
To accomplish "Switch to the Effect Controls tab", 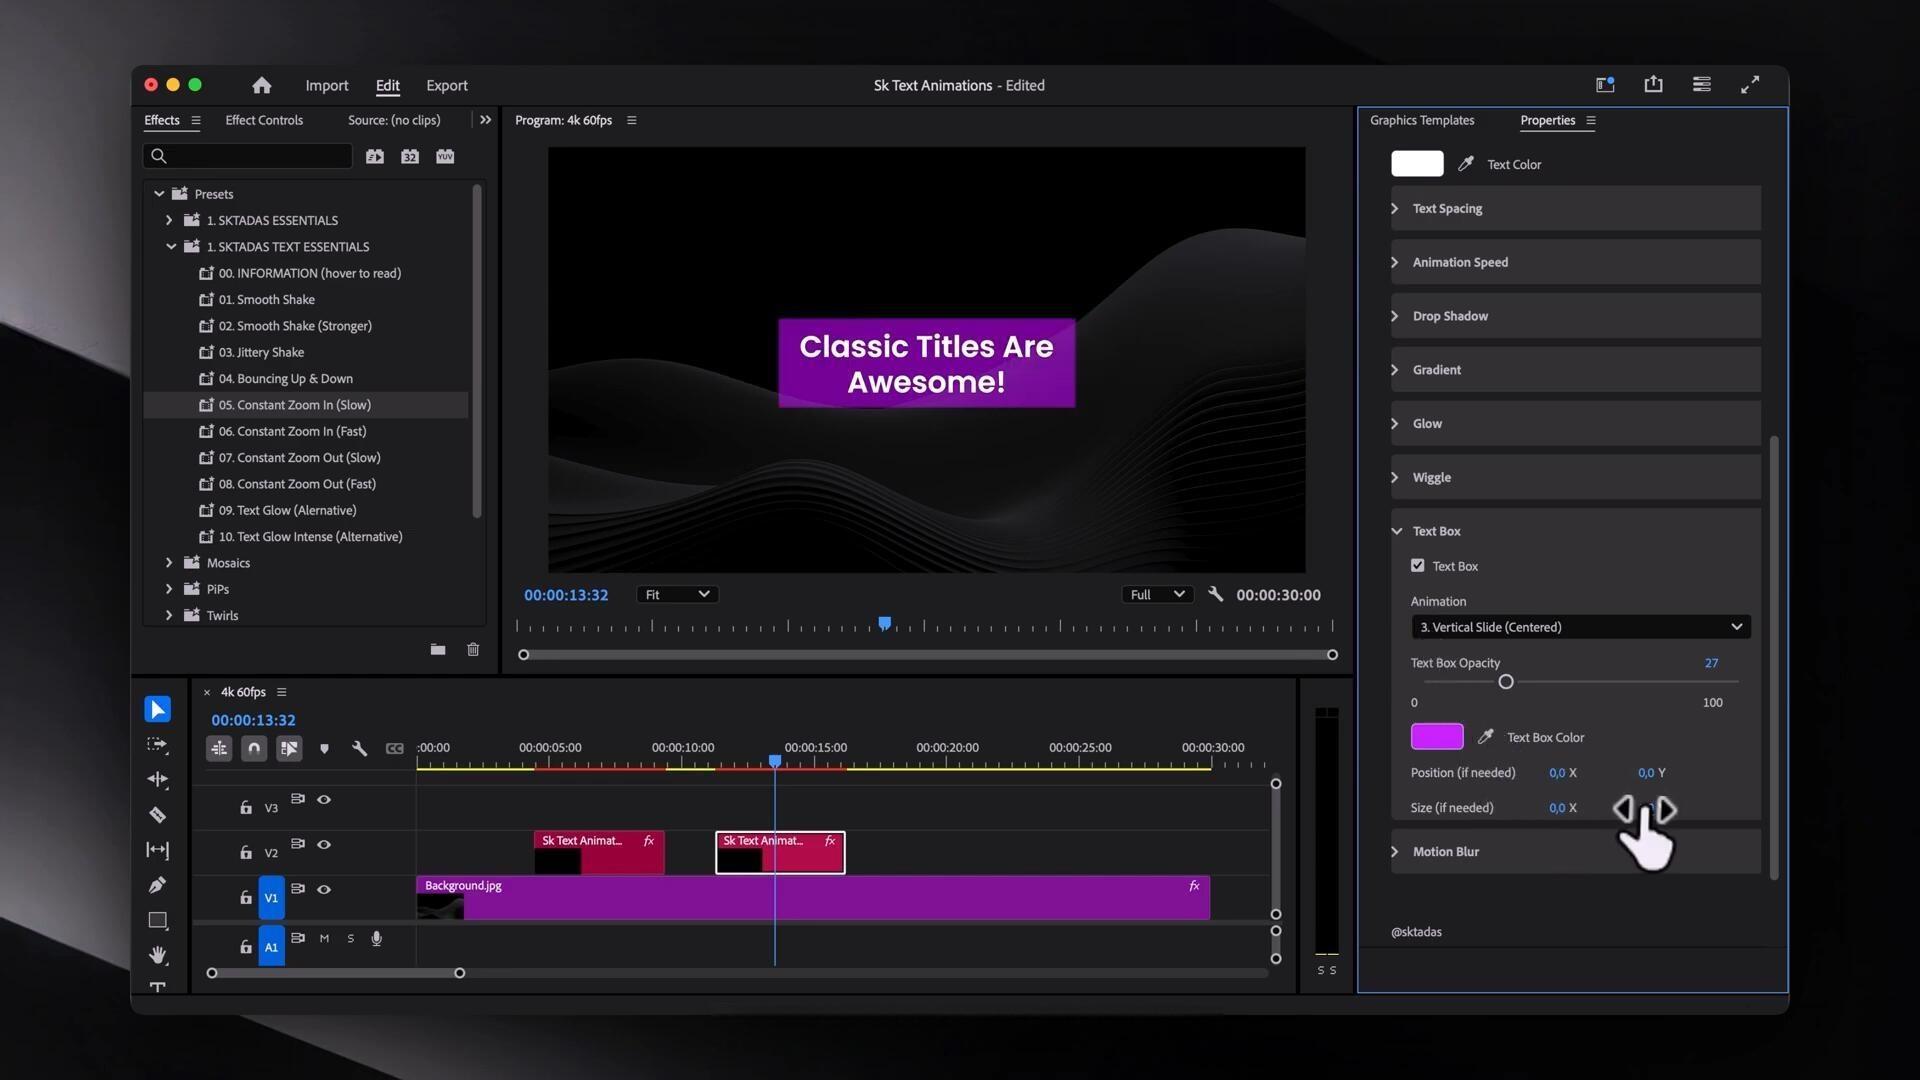I will 264,120.
